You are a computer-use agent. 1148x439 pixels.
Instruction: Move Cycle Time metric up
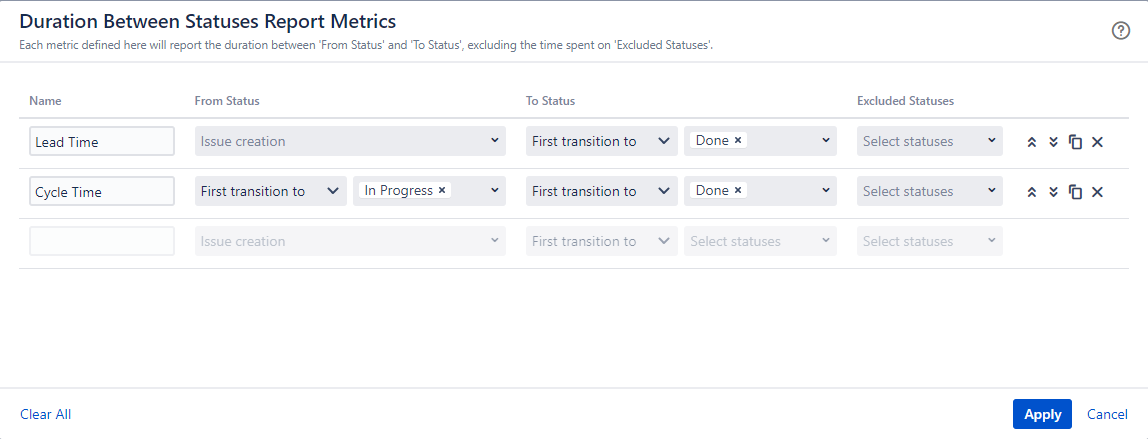pyautogui.click(x=1032, y=192)
